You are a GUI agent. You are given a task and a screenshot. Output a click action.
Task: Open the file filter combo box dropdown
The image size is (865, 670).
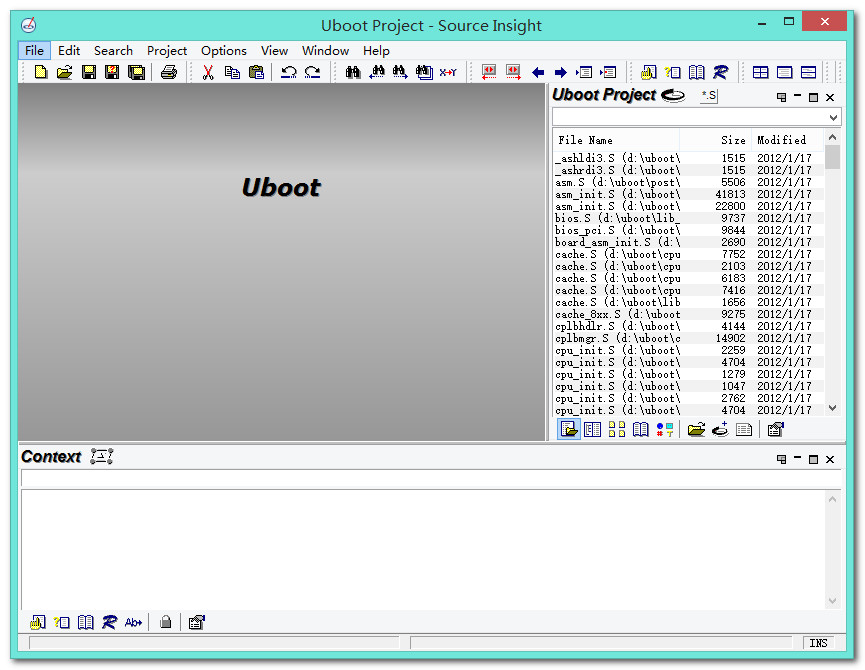click(832, 116)
